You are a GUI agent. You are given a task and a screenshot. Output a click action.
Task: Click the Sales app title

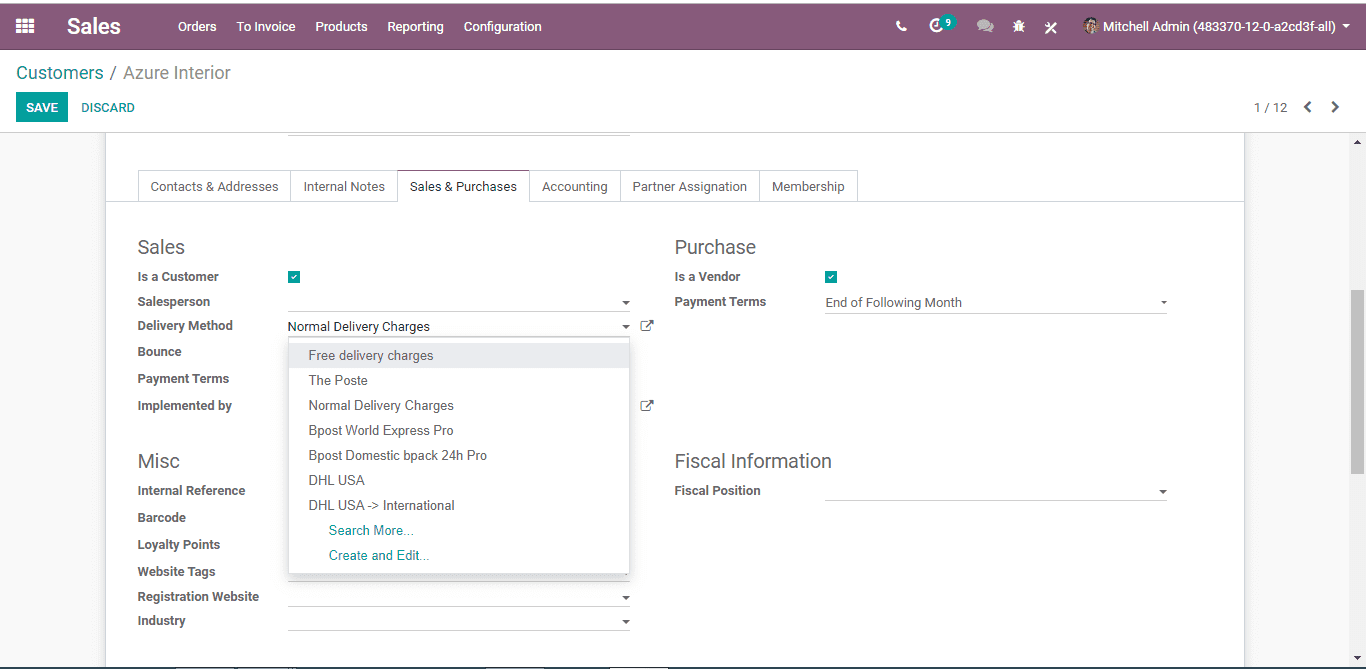(94, 27)
